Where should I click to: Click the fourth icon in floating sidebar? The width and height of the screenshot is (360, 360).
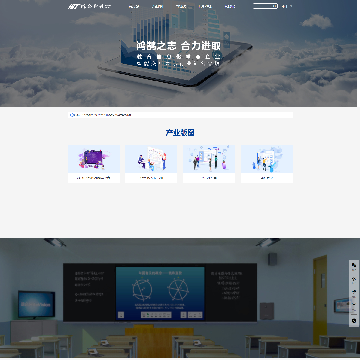(x=354, y=304)
